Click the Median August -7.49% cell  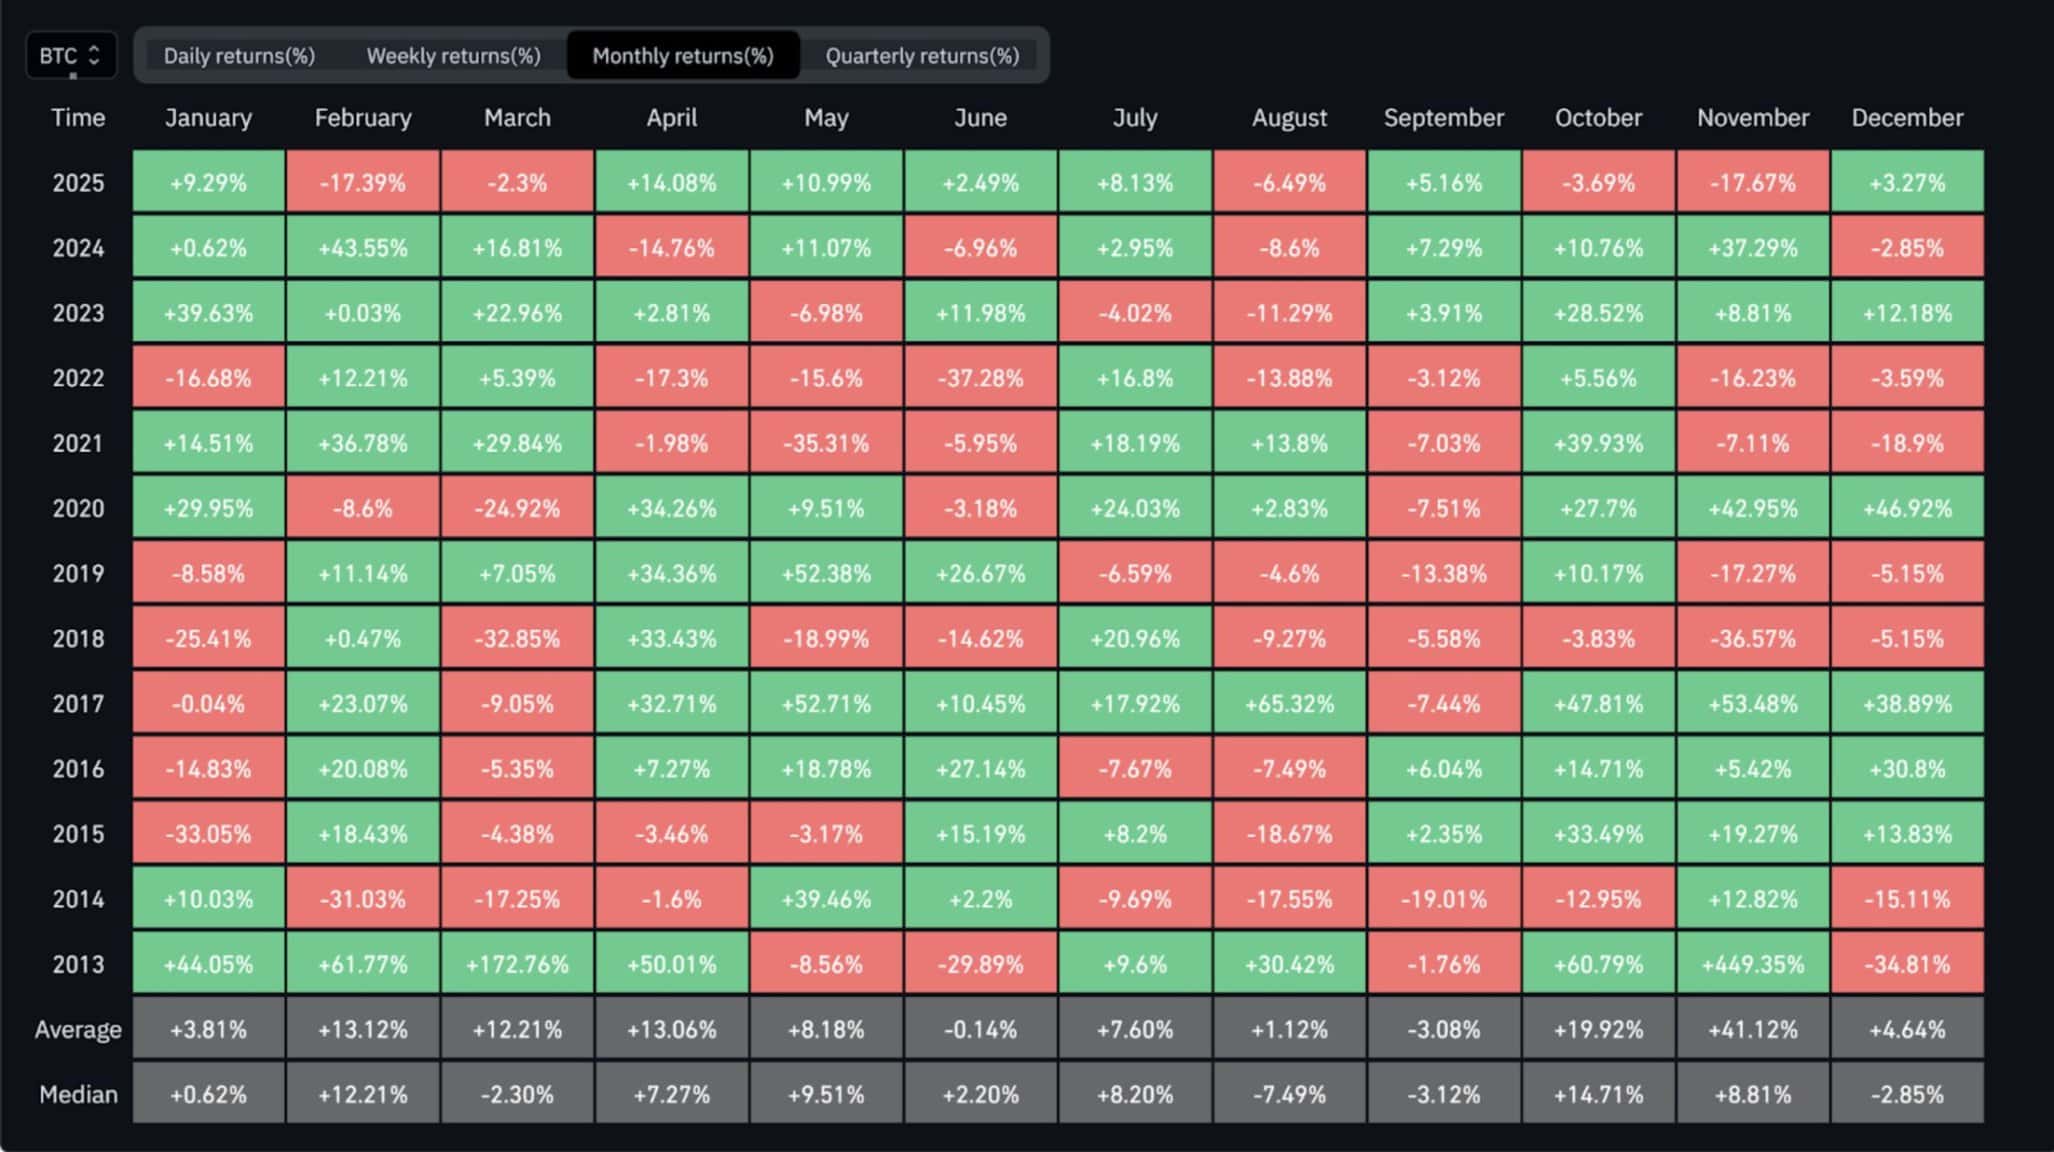tap(1289, 1094)
